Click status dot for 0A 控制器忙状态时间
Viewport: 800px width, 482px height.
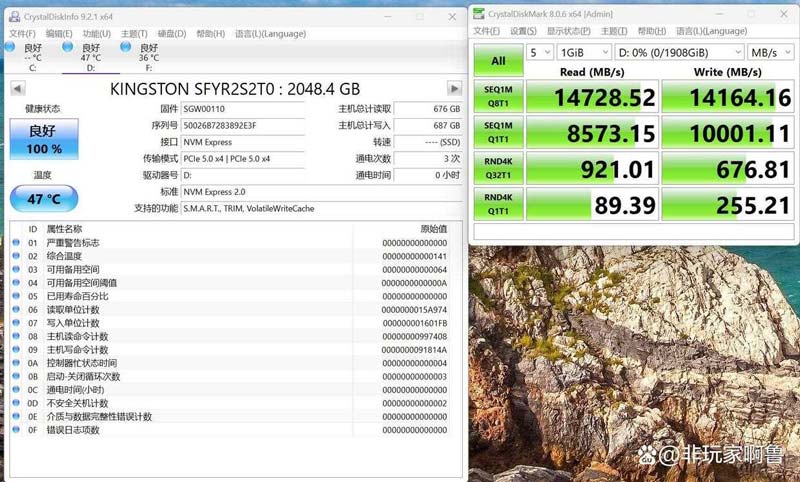(16, 363)
